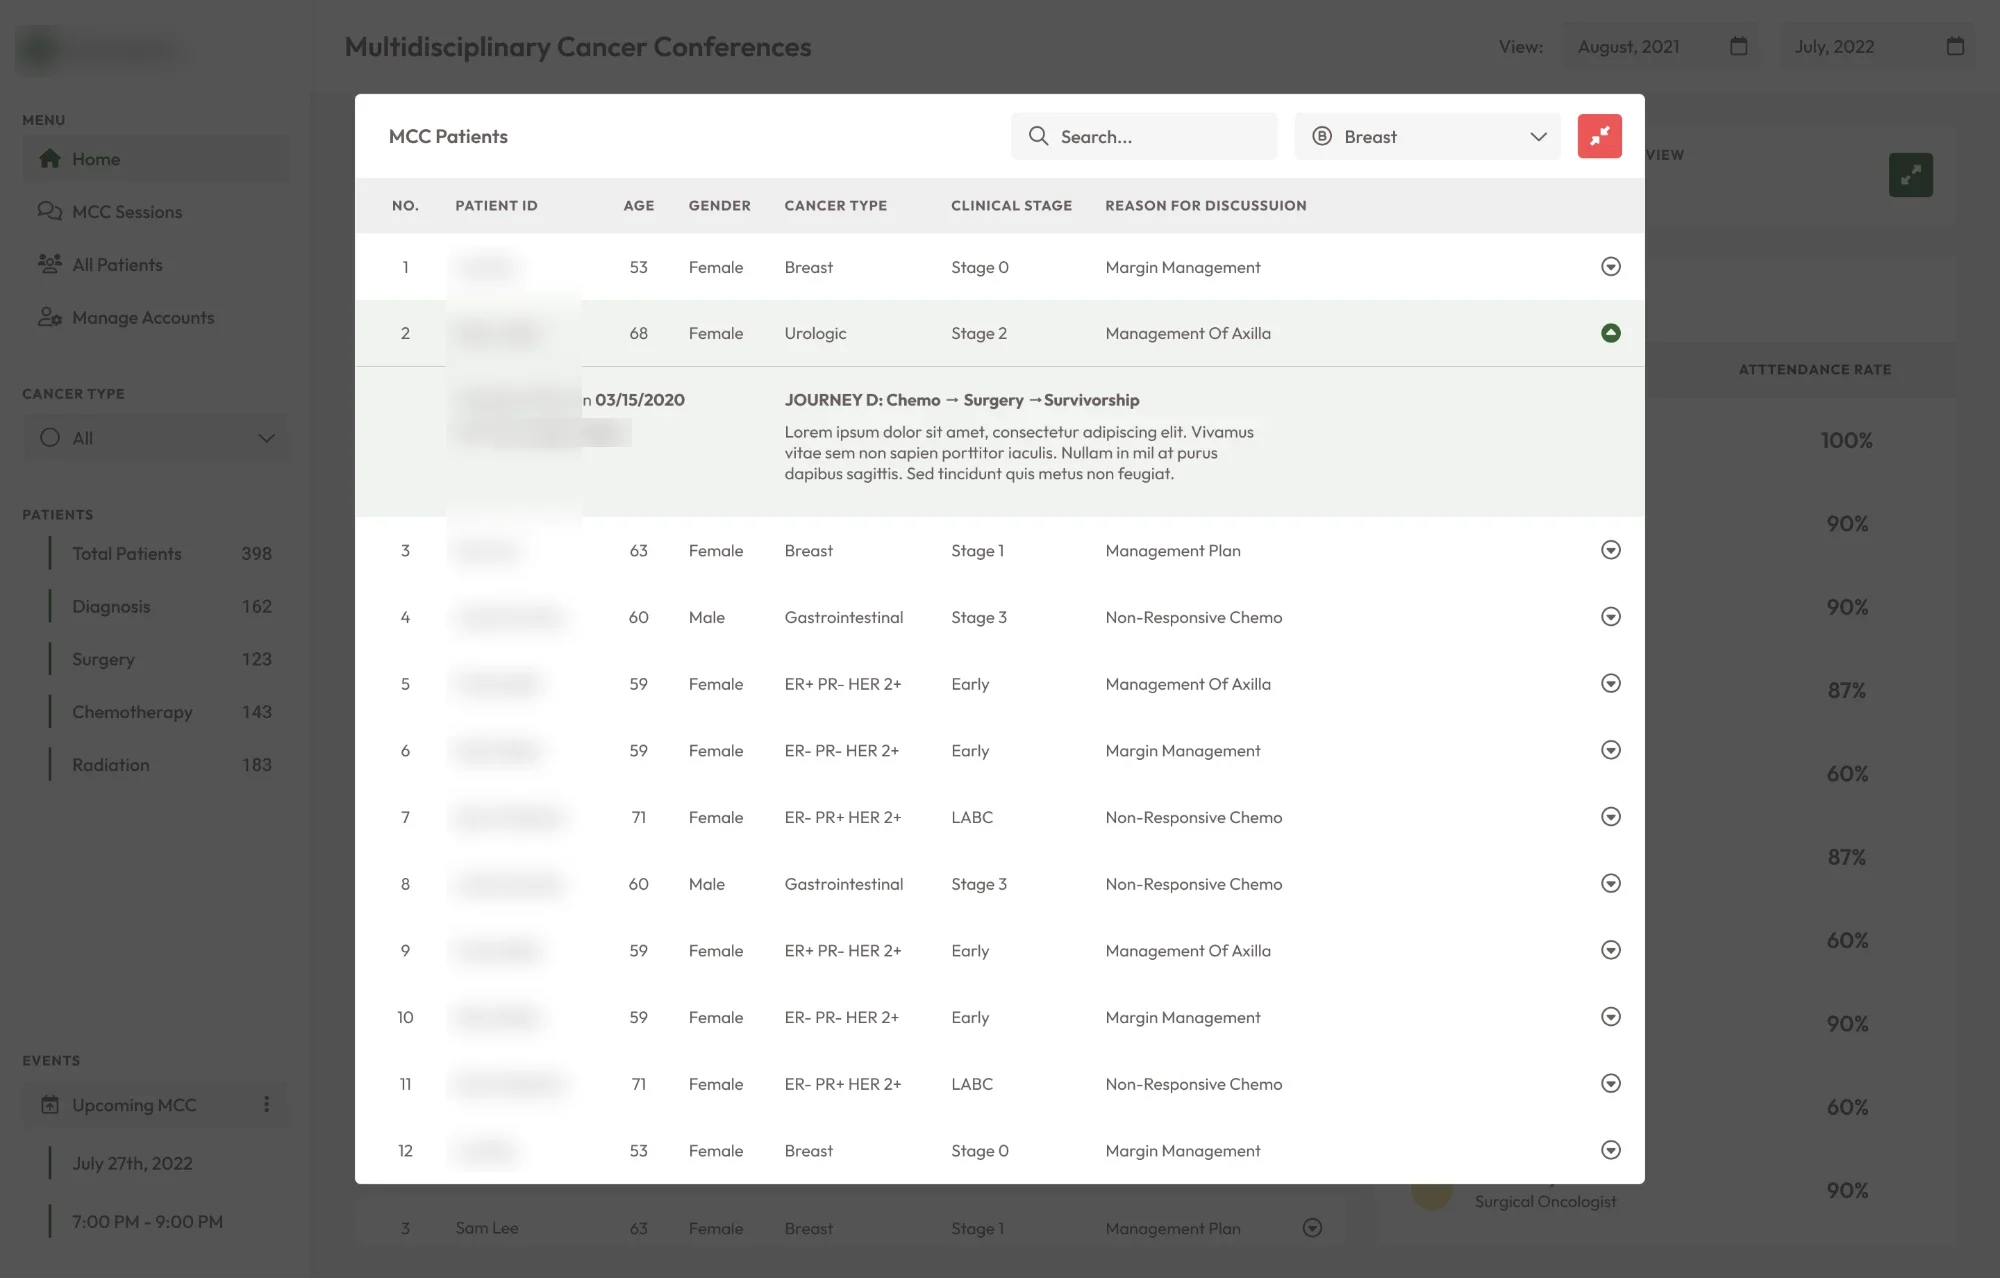Go to Home in the menu
This screenshot has width=2000, height=1278.
tap(156, 159)
